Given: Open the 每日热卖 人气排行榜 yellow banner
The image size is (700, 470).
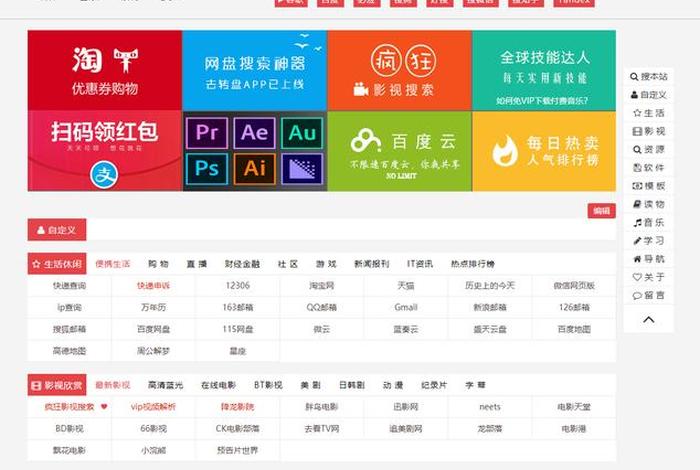Looking at the screenshot, I should 544,151.
